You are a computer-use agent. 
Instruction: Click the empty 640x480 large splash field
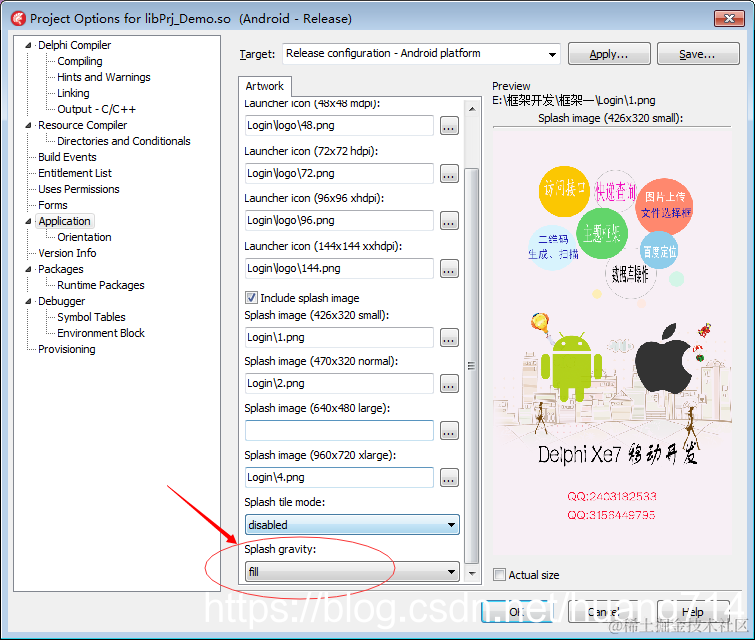tap(339, 431)
